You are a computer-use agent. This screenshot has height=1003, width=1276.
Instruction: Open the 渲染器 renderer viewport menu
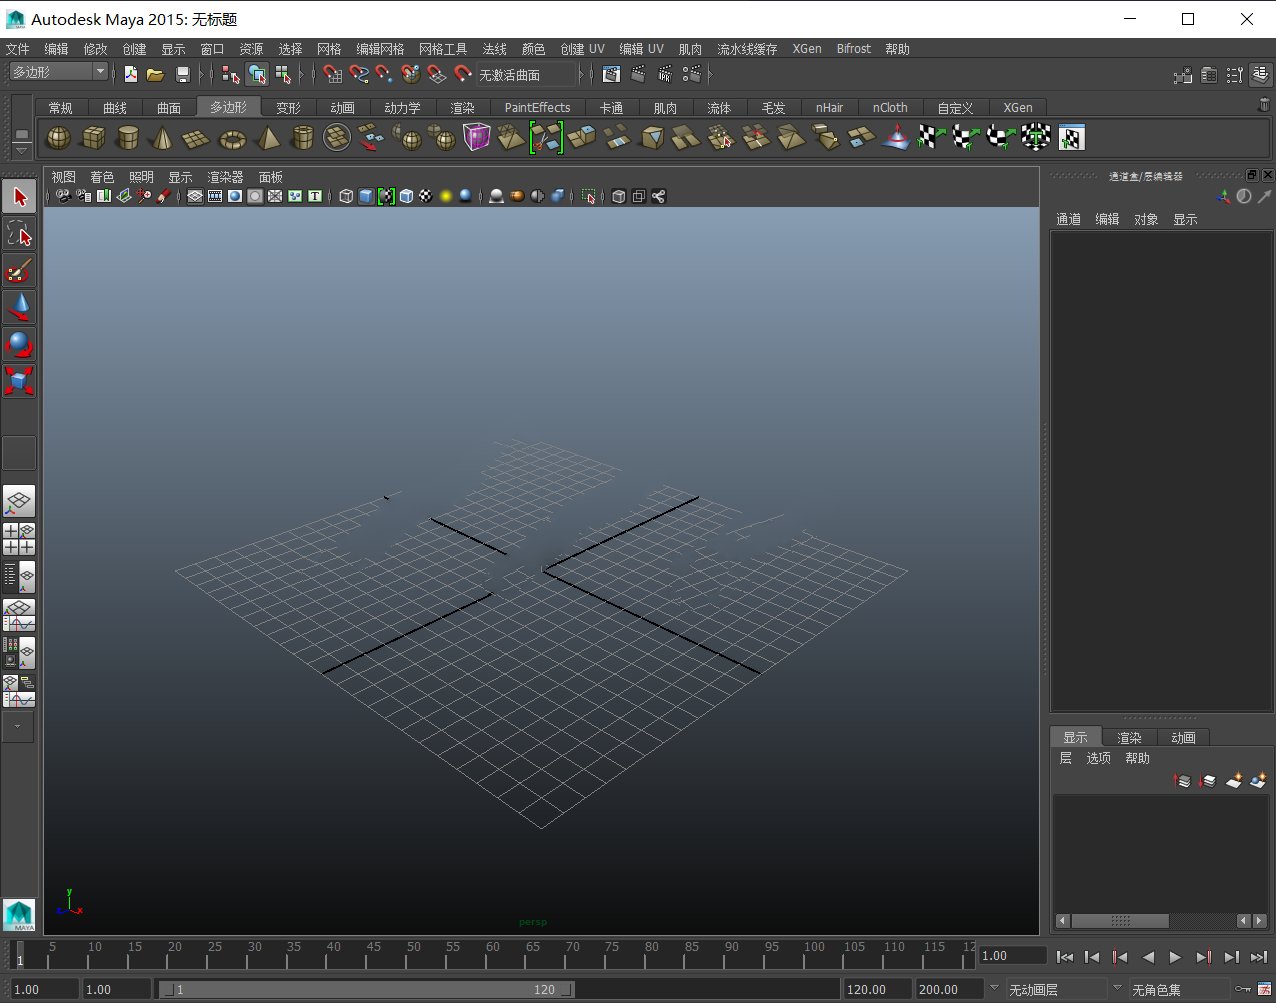click(x=225, y=177)
